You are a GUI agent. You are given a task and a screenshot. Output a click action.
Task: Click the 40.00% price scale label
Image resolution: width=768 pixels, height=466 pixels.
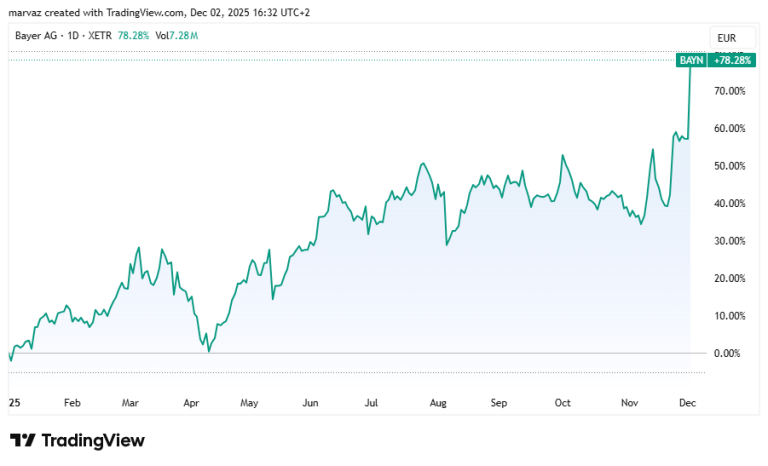[x=729, y=203]
